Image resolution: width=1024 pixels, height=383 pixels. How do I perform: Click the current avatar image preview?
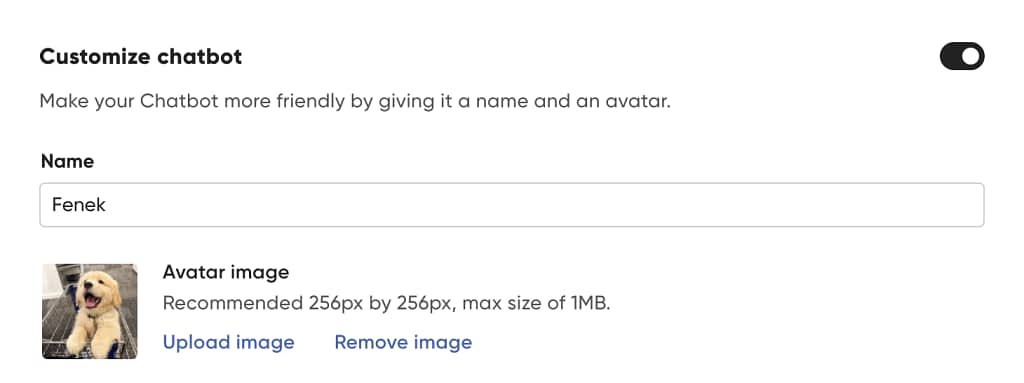tap(90, 311)
